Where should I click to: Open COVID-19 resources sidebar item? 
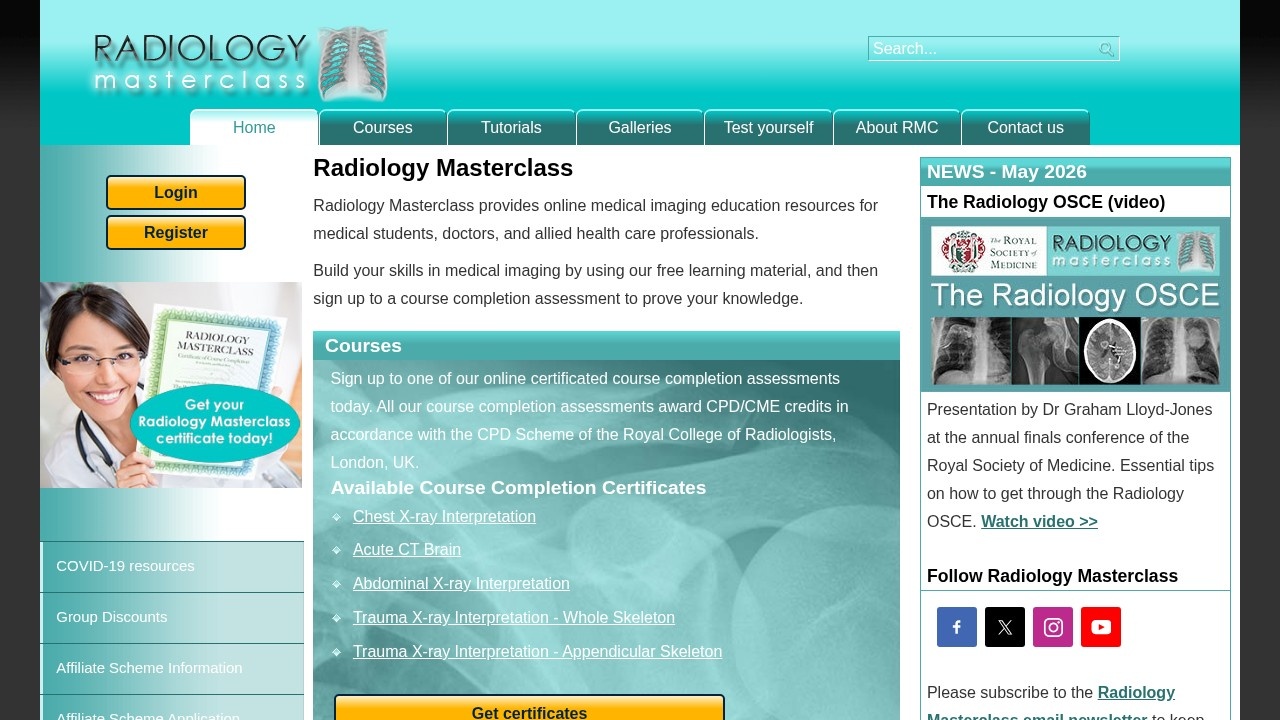point(172,567)
